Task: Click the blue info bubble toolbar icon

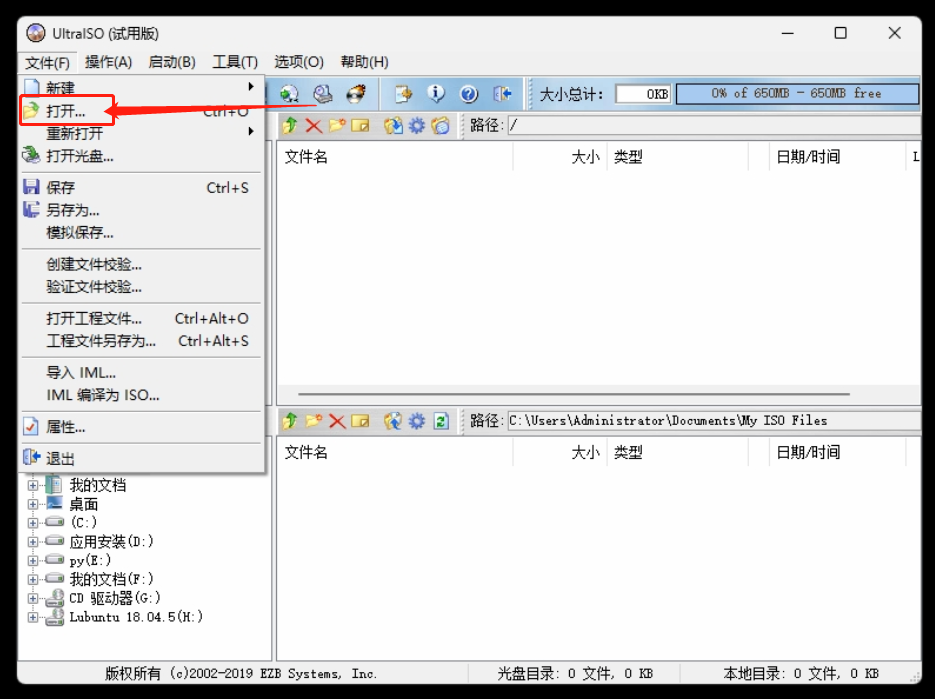Action: [x=436, y=94]
